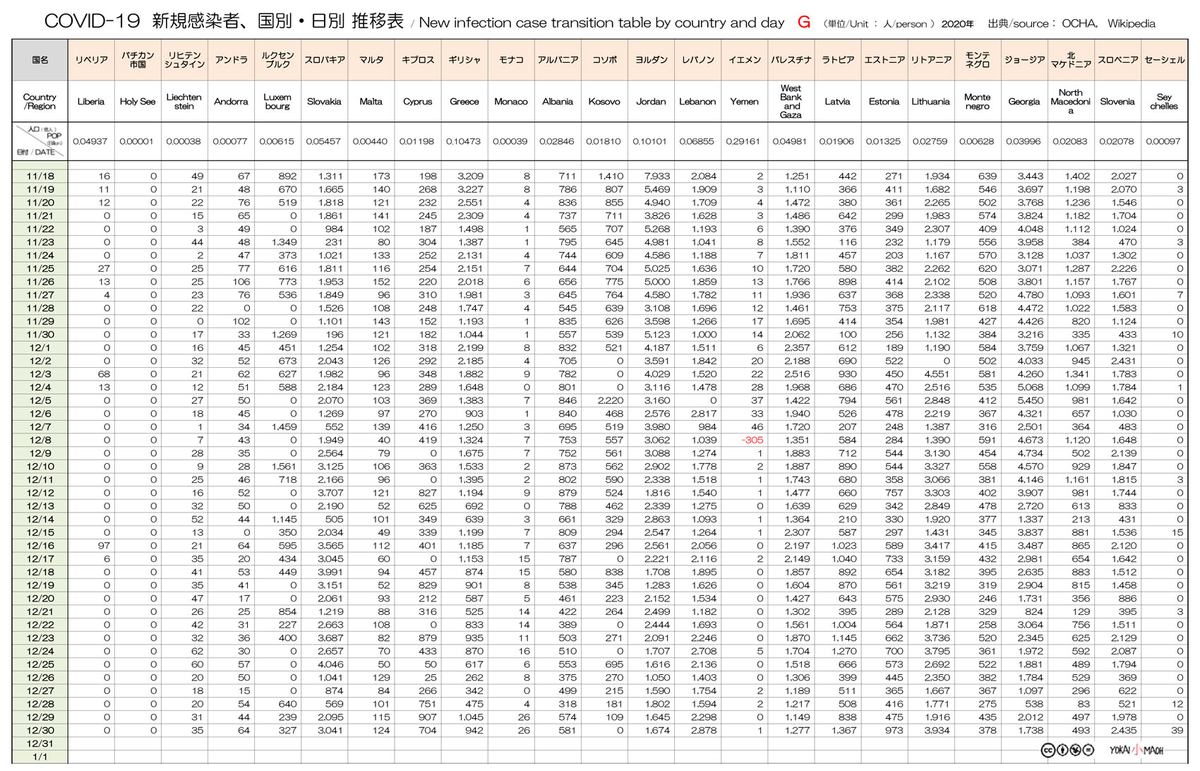
Task: Select the 'ギリシャ' column header
Action: pyautogui.click(x=464, y=60)
